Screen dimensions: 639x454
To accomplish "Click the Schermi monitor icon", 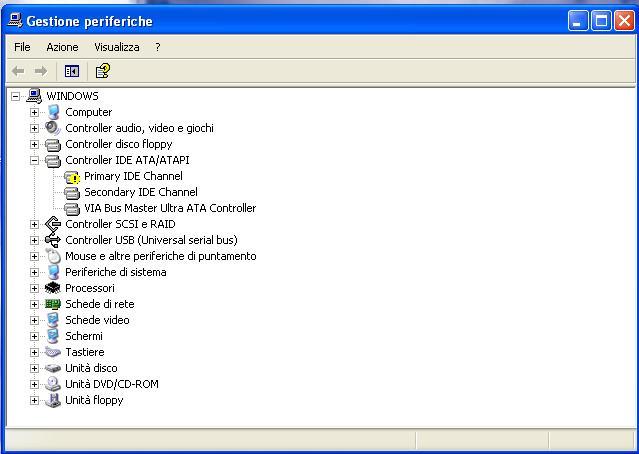I will pos(53,336).
